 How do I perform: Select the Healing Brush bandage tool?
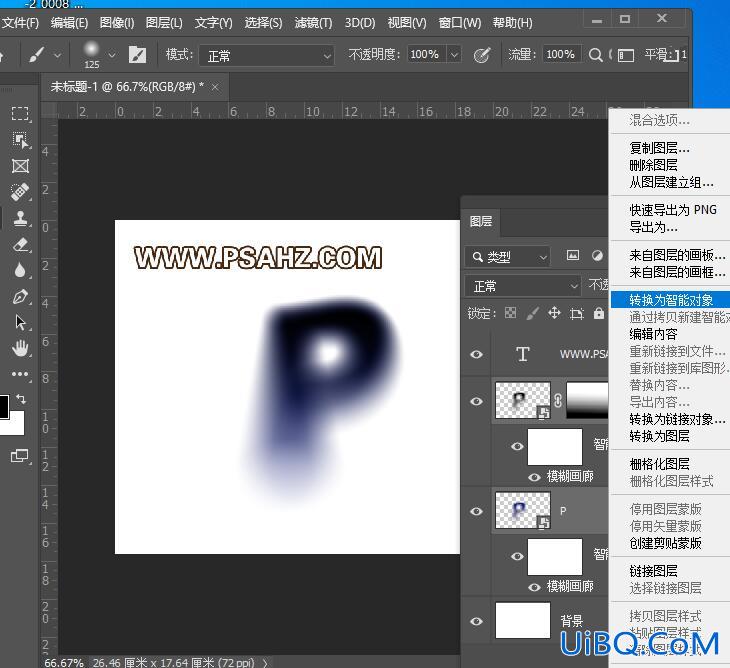pos(20,192)
